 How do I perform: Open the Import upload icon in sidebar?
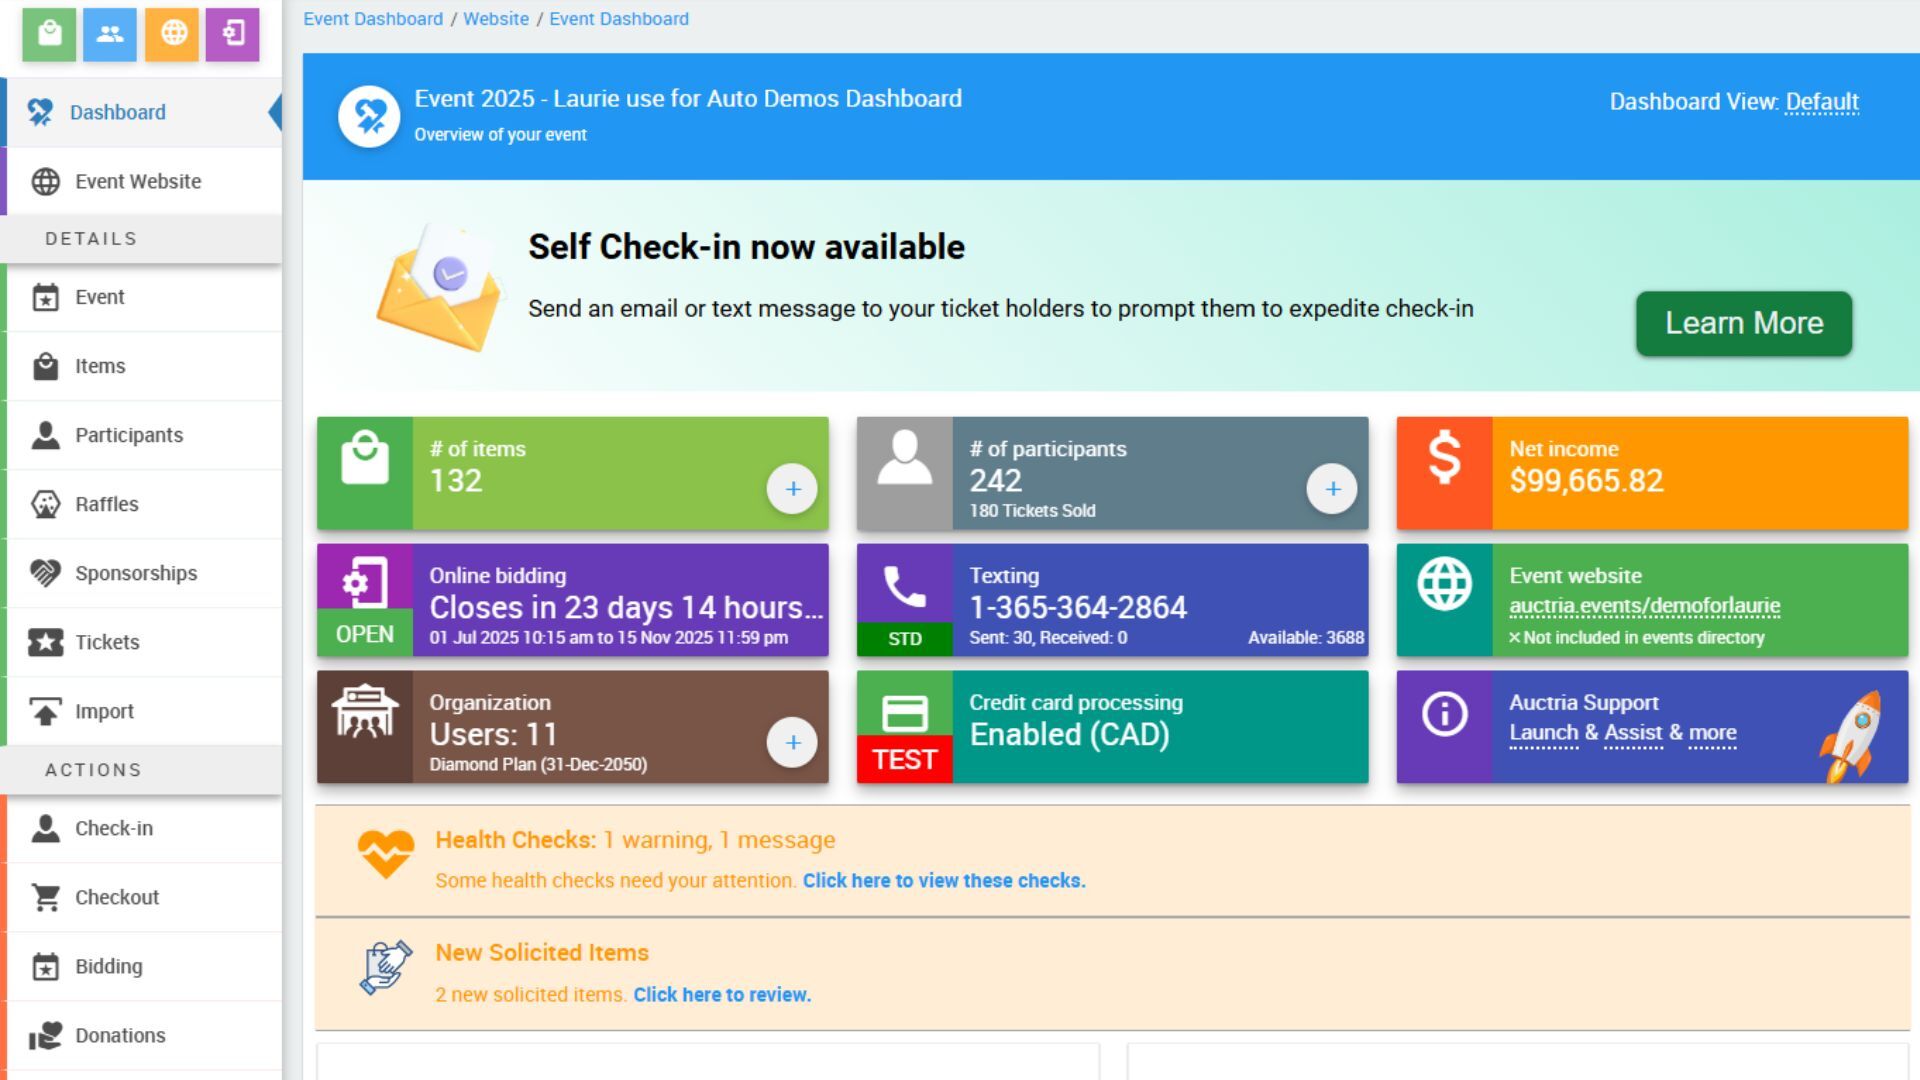(x=44, y=710)
